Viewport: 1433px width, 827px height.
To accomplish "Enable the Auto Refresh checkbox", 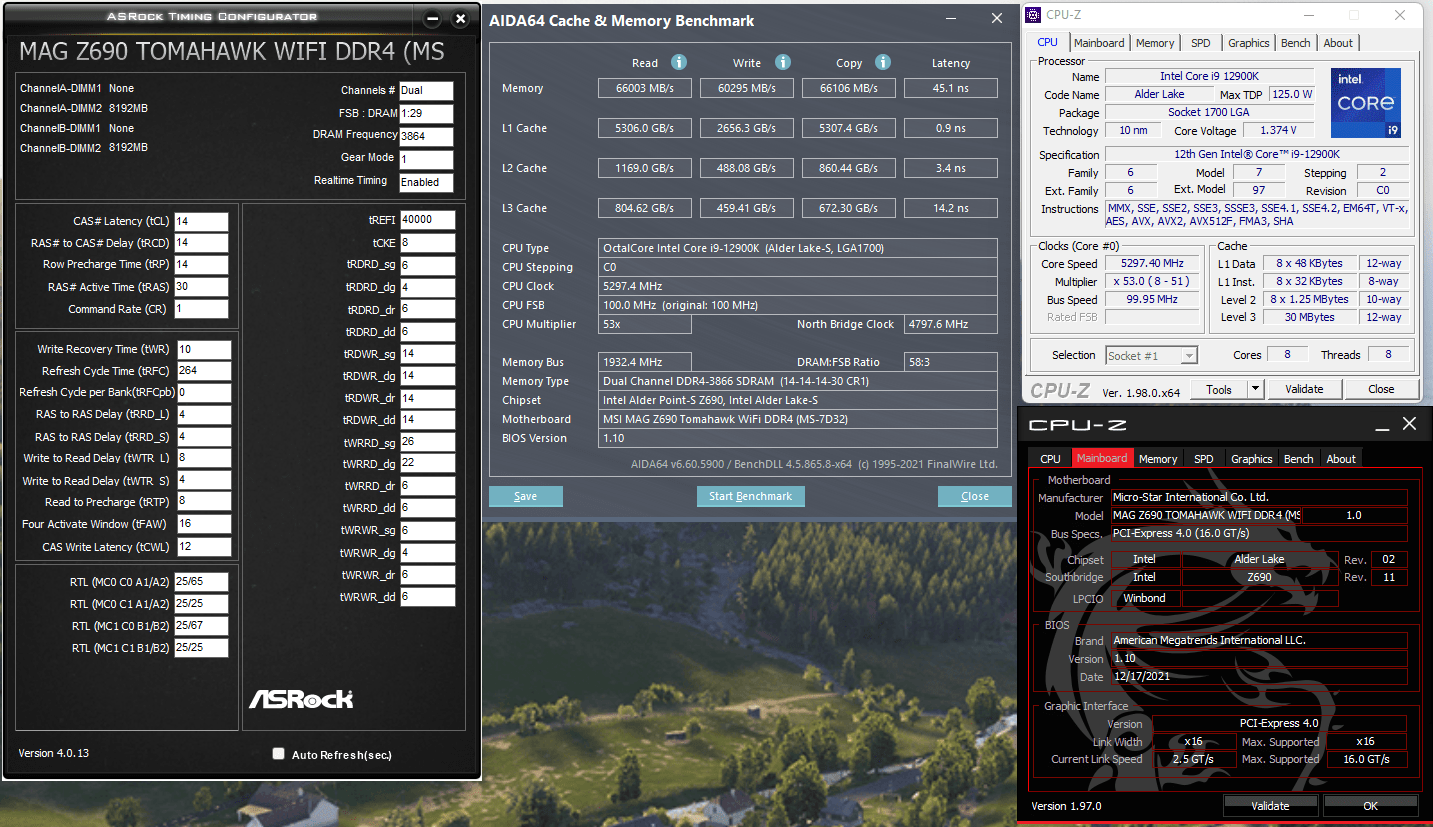I will point(278,754).
